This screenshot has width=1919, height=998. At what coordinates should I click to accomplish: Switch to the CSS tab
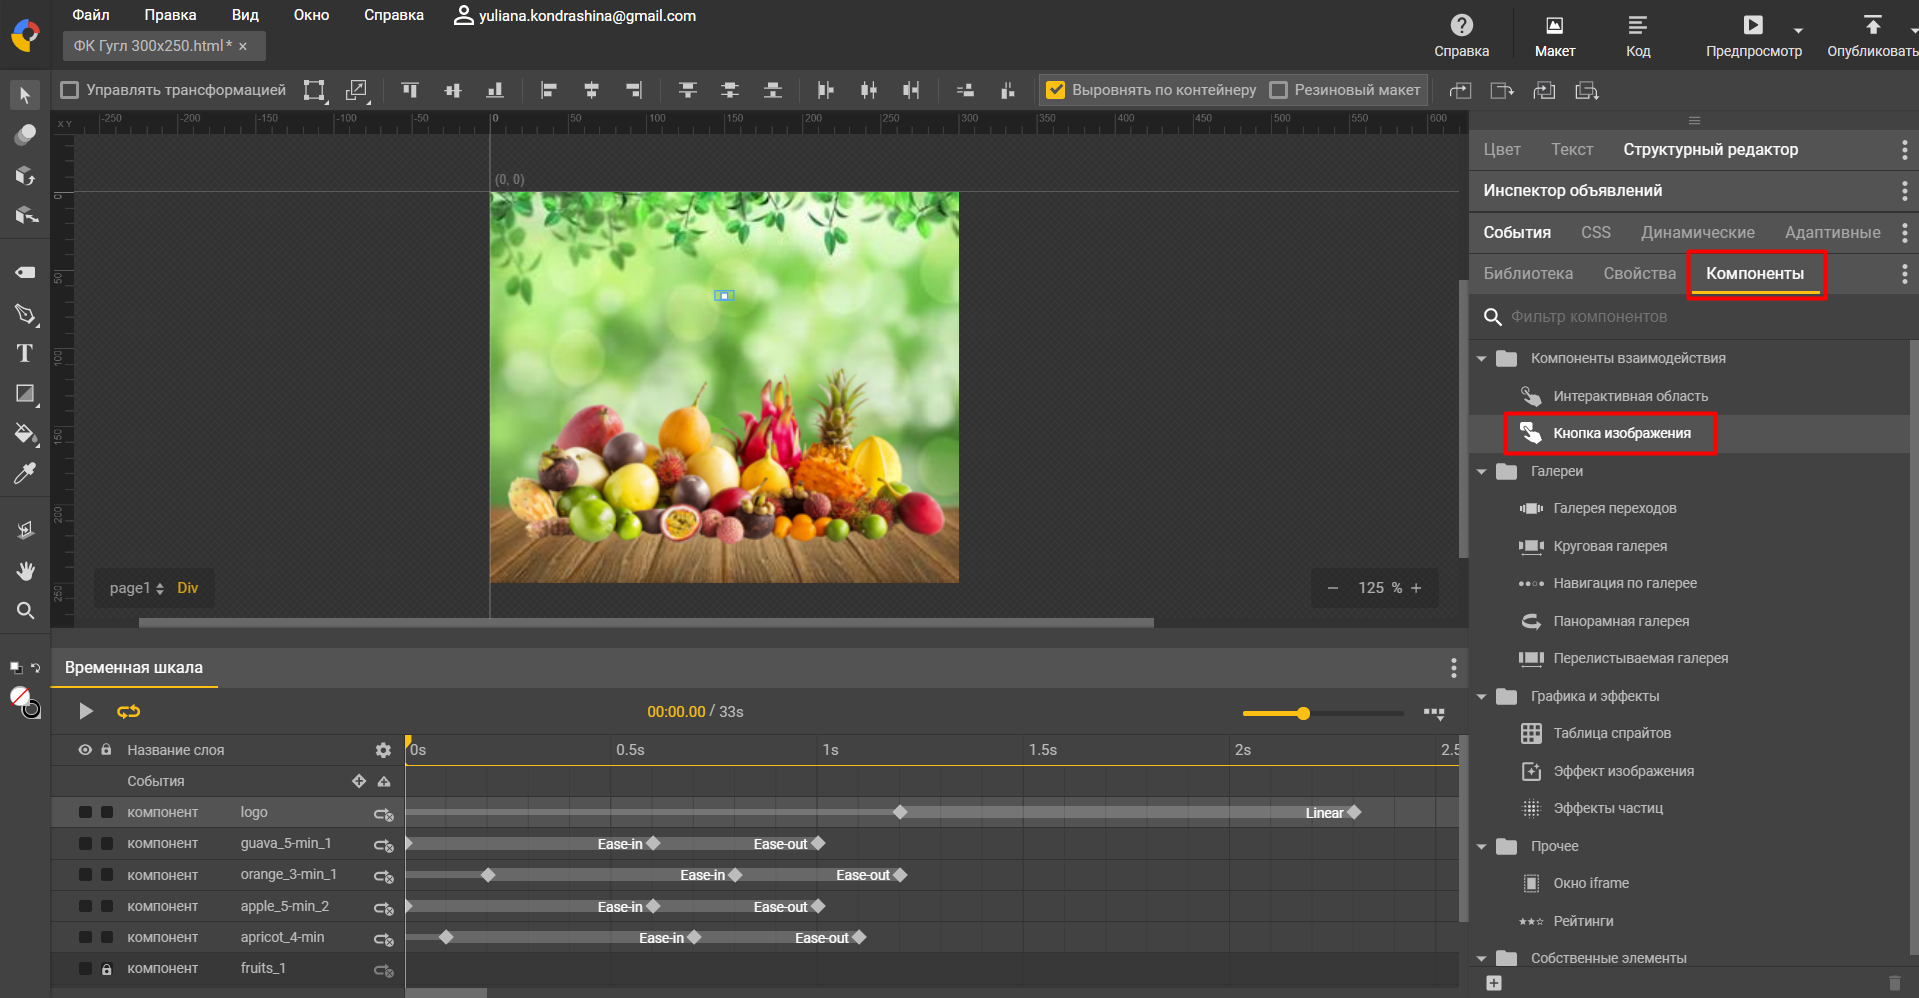(1596, 232)
